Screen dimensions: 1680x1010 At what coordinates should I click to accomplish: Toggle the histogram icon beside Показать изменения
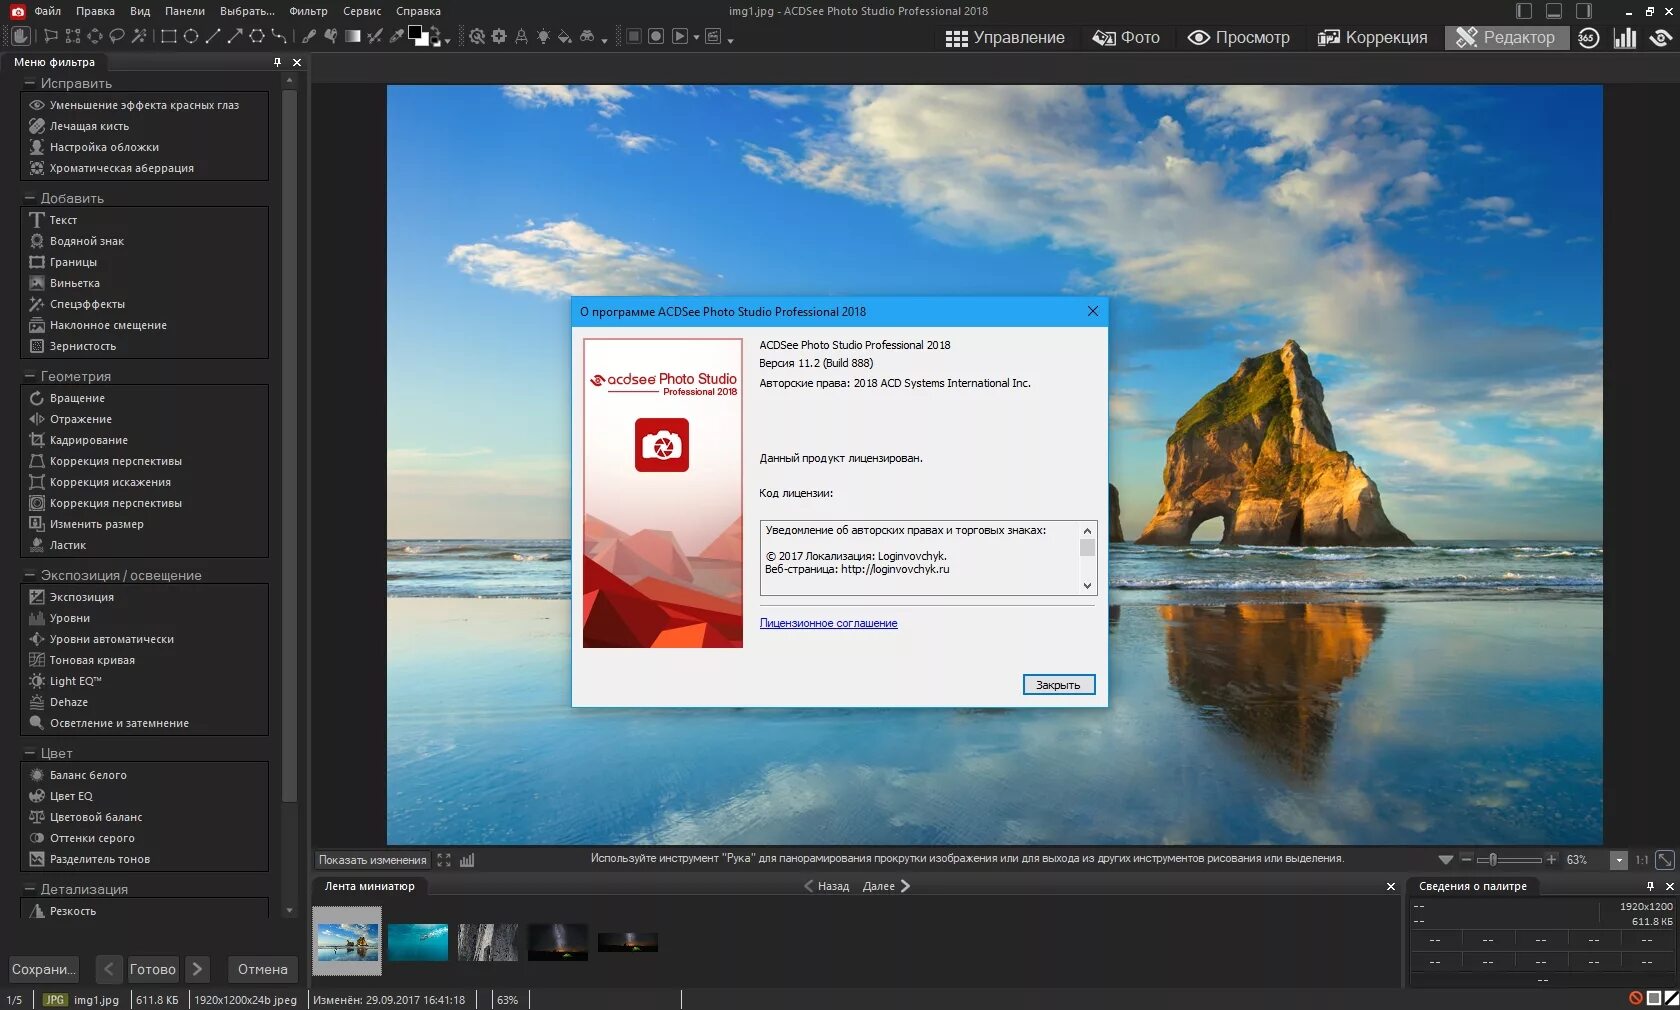[x=467, y=860]
